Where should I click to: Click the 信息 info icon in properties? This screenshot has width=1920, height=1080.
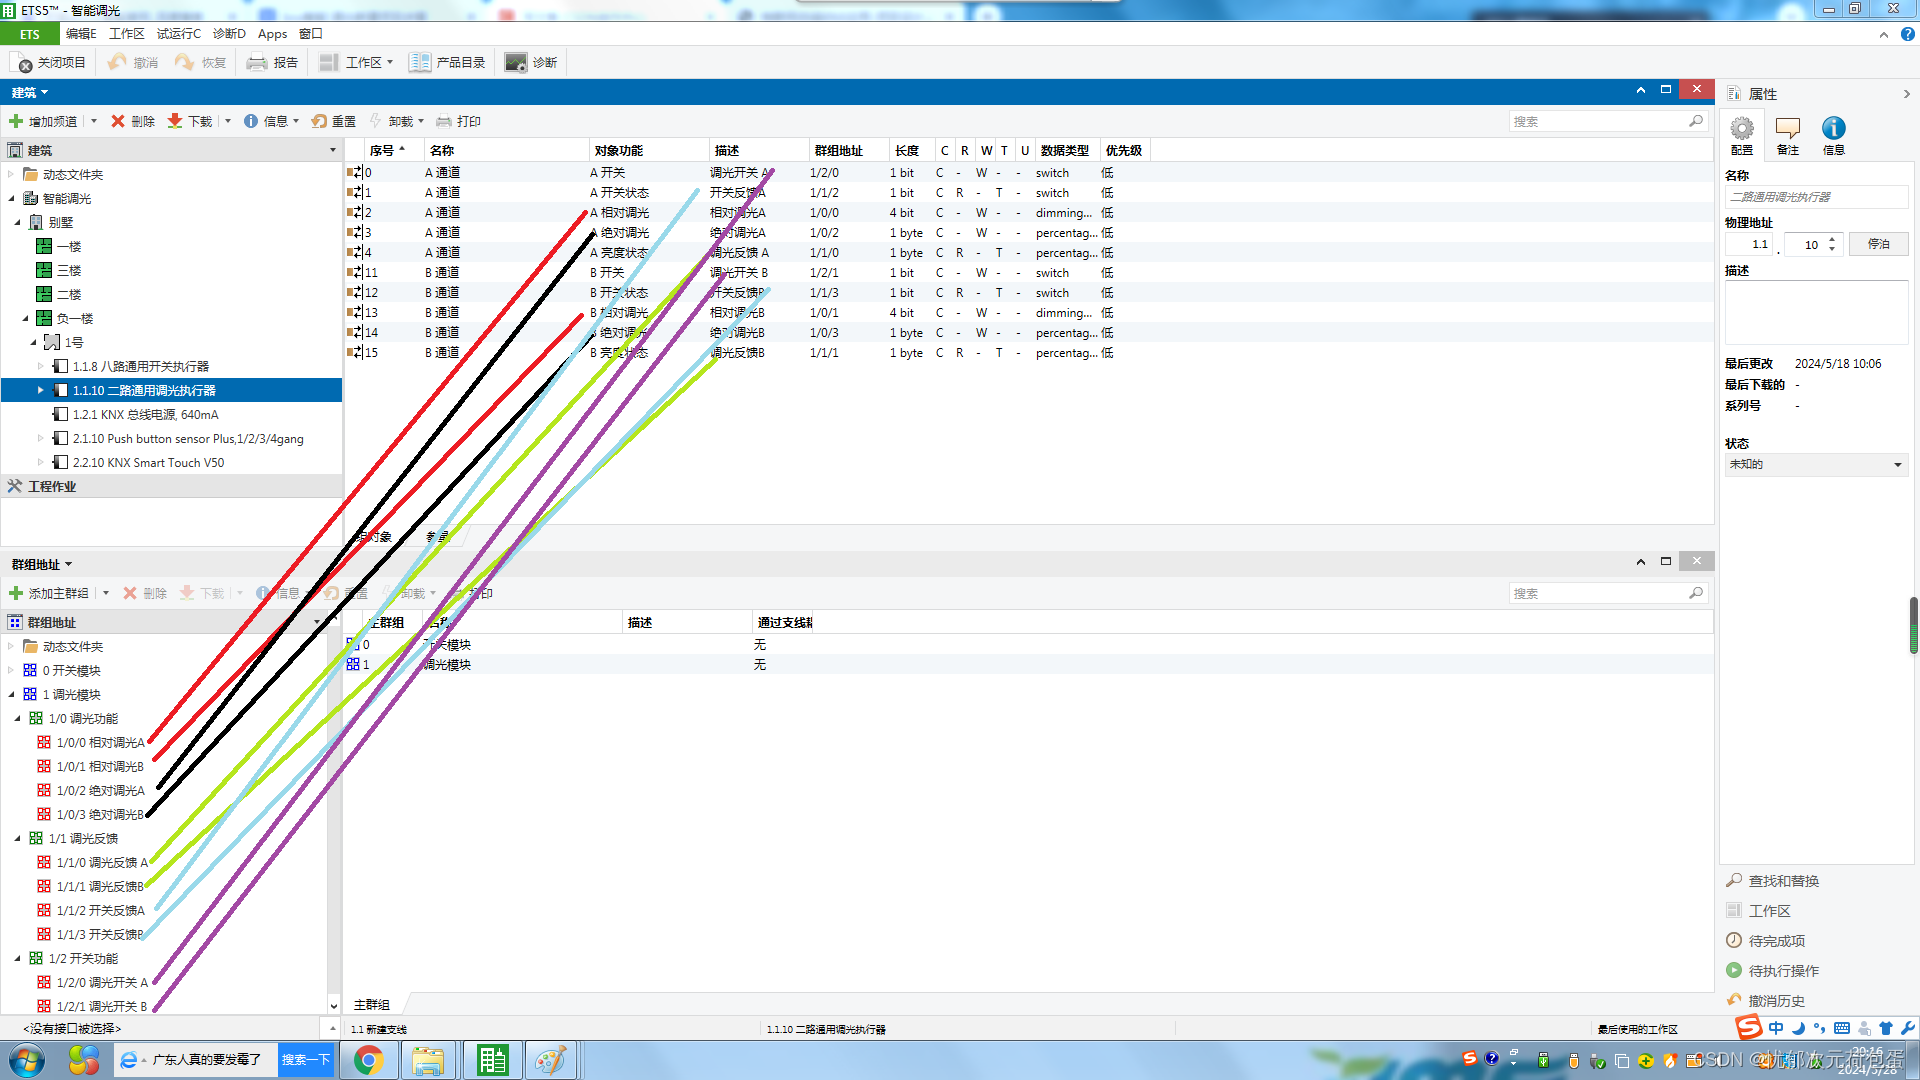pyautogui.click(x=1833, y=128)
